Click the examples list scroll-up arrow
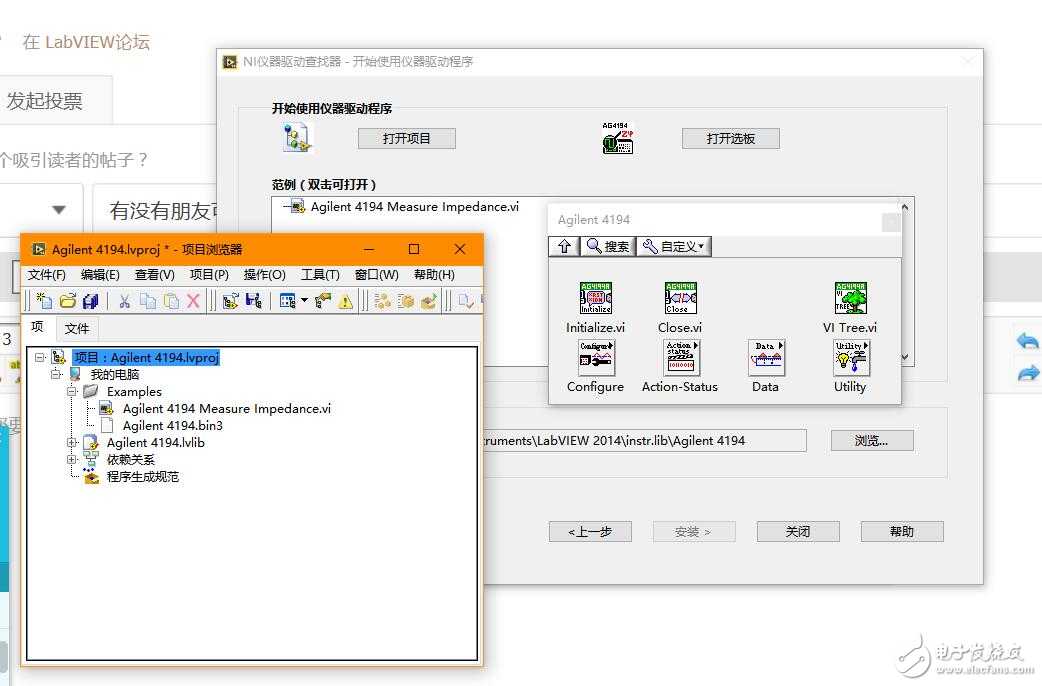The width and height of the screenshot is (1042, 686). (904, 207)
